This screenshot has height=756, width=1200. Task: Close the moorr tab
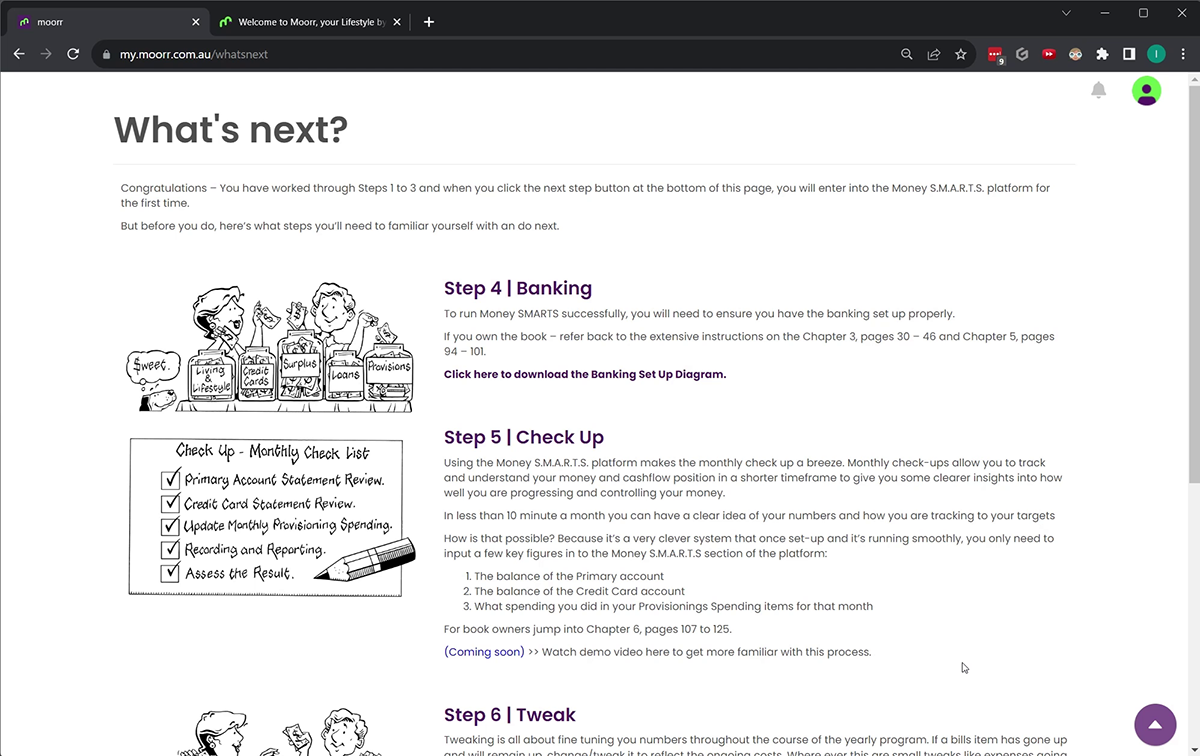[x=195, y=21]
